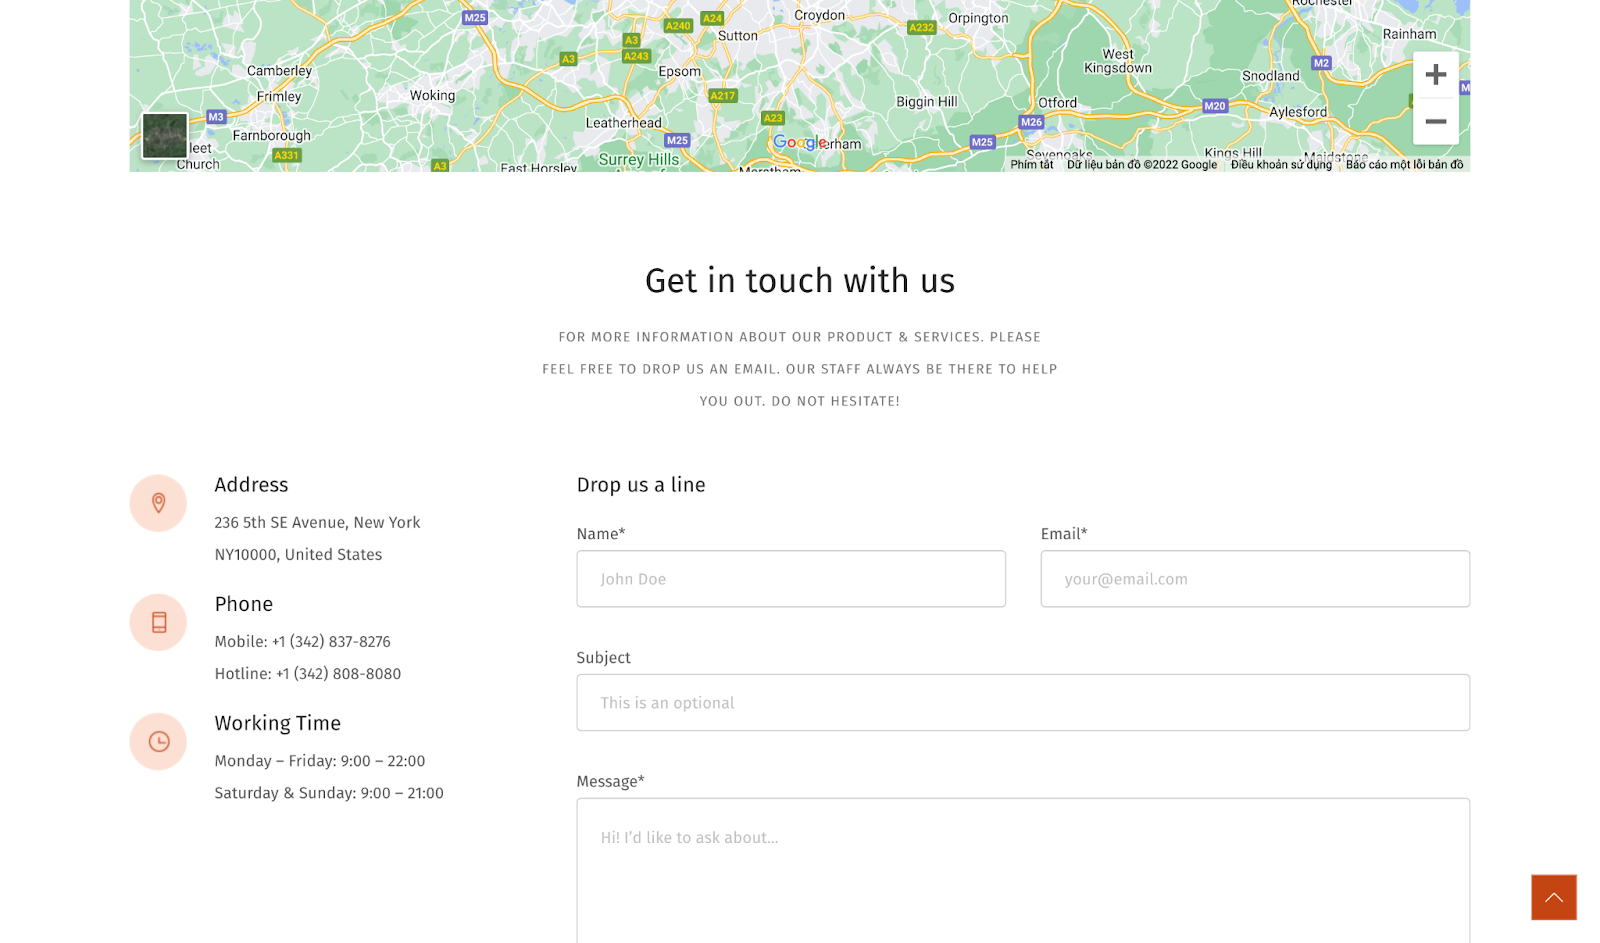Click 'NY10000, United States' text

pyautogui.click(x=298, y=555)
